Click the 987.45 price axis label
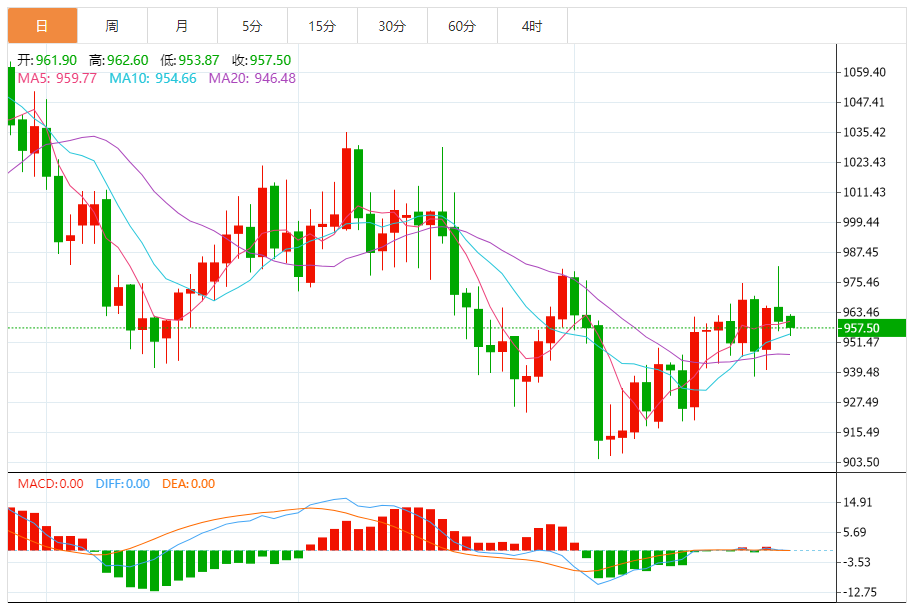This screenshot has width=912, height=603. tap(861, 252)
